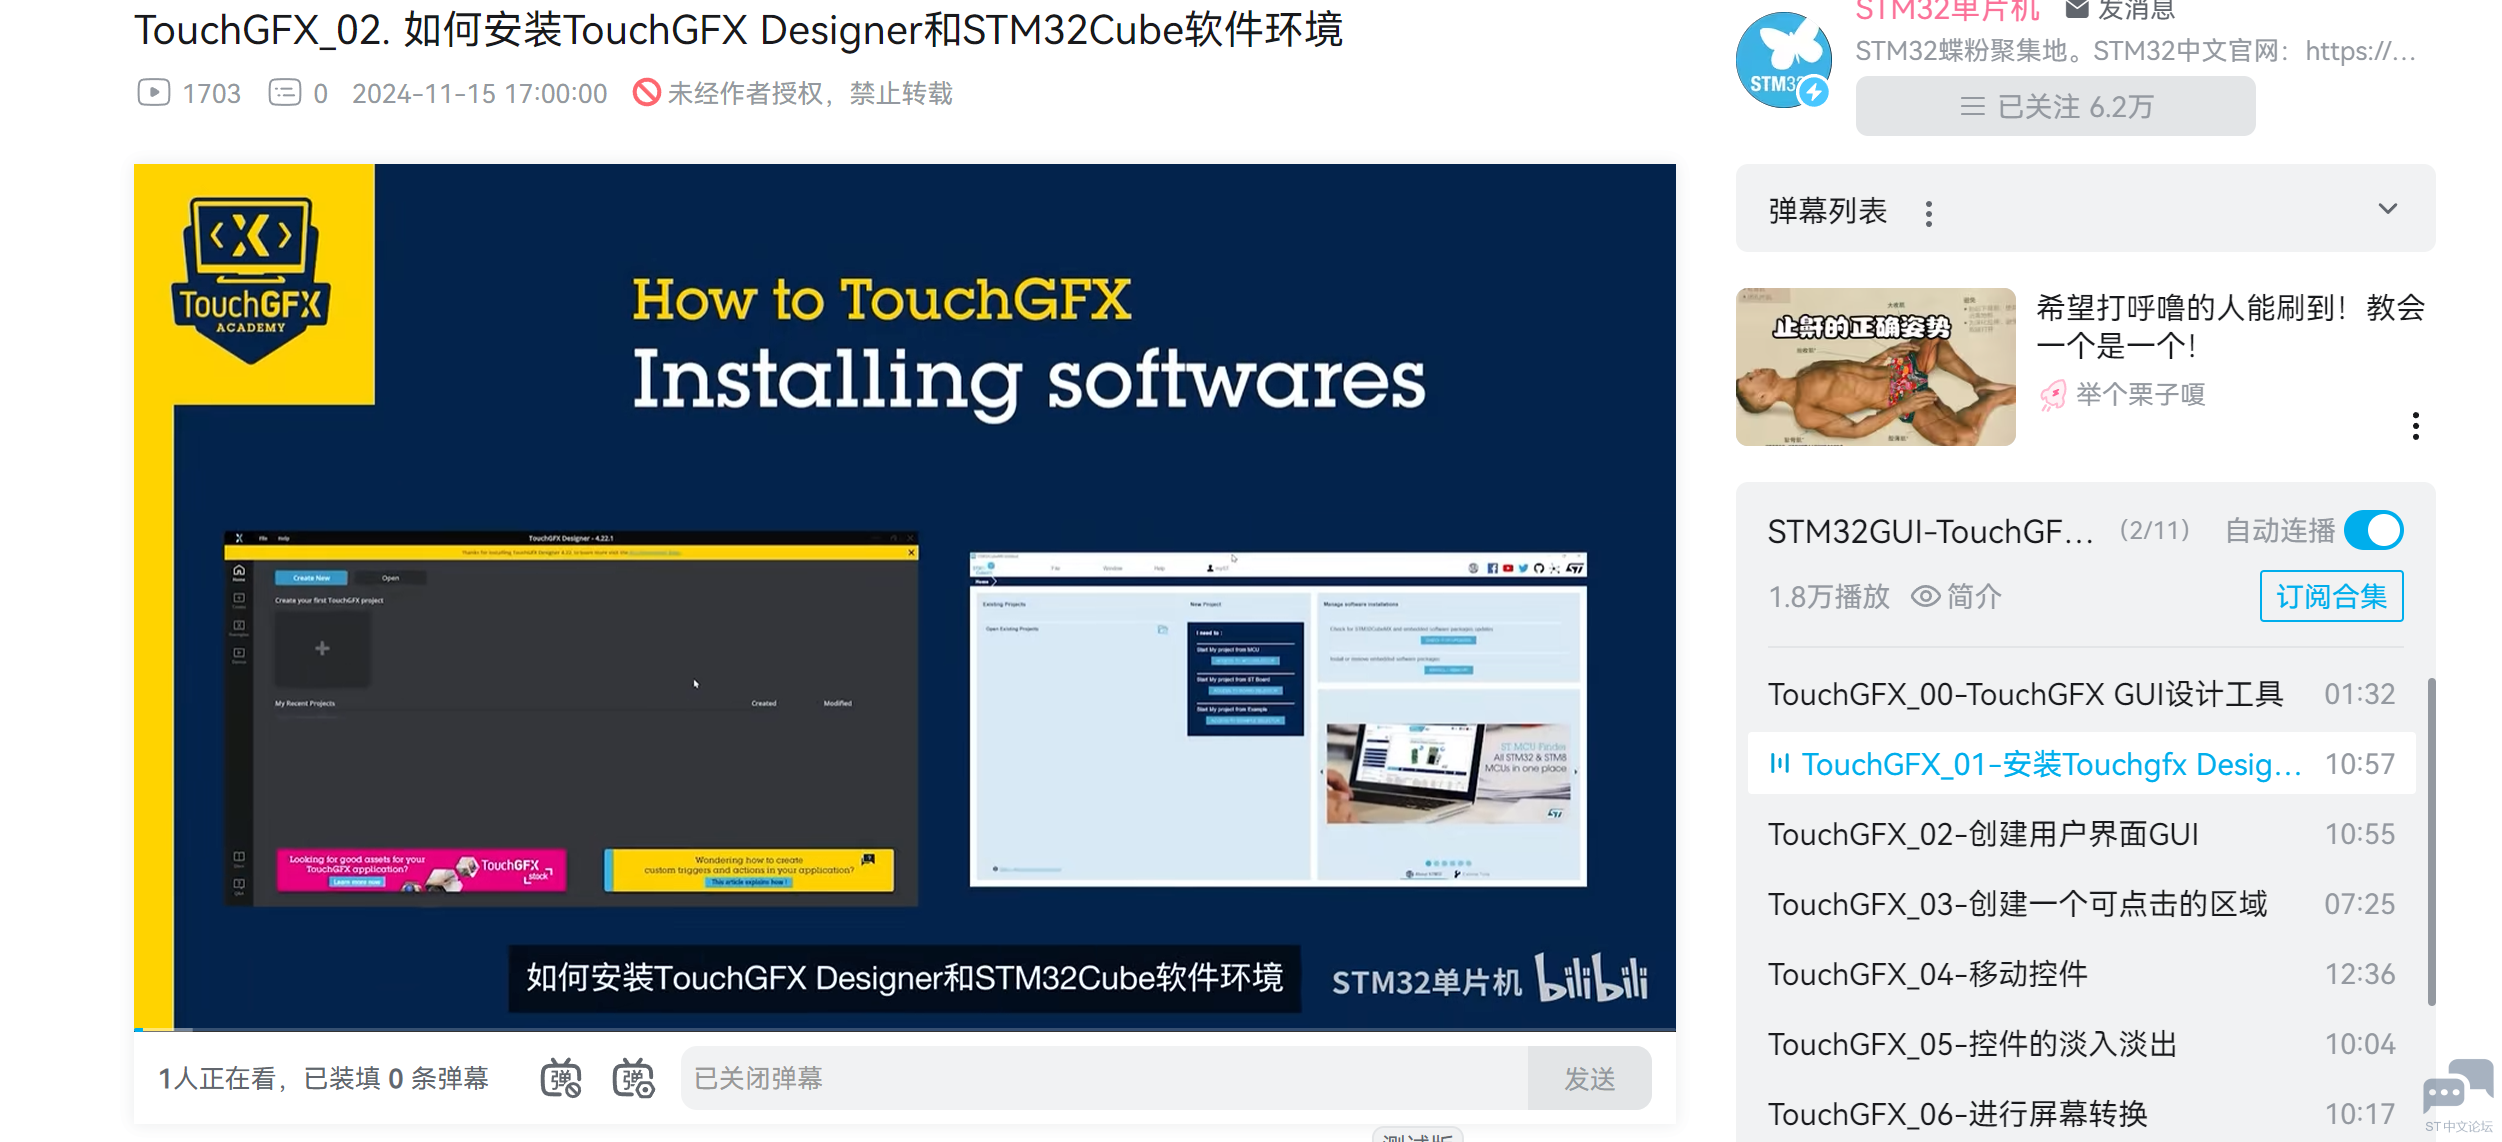
Task: Click the video title TouchGFX_02 heading
Action: (x=738, y=30)
